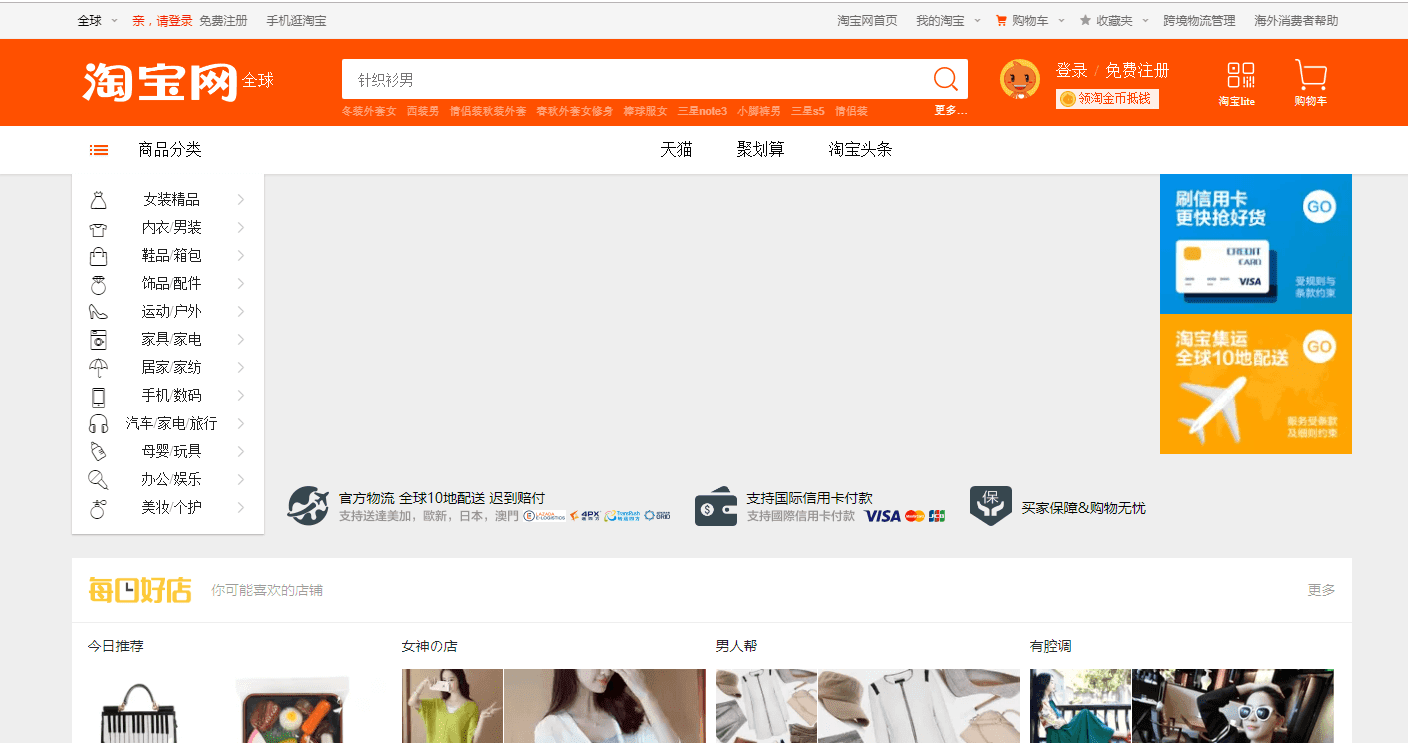Expand the 母婴/玩具 category chevron
The width and height of the screenshot is (1408, 743).
tap(241, 452)
